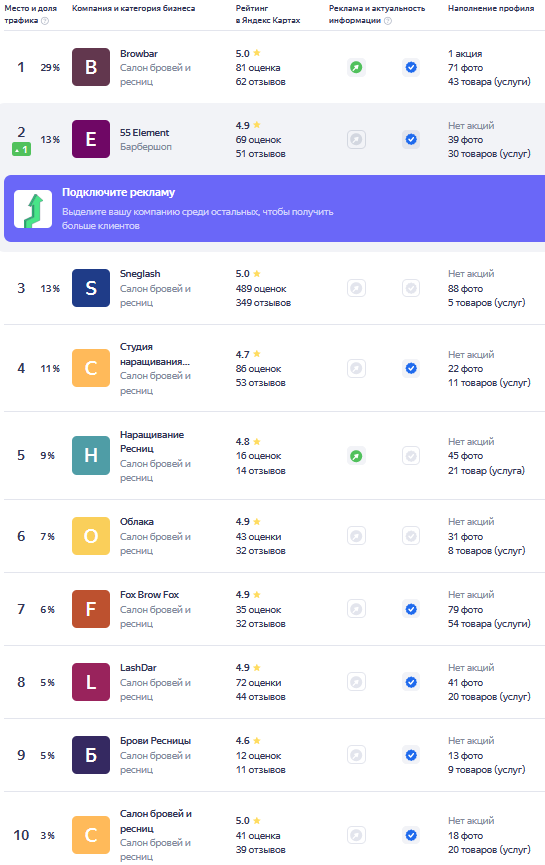Open the 55 Element company name
This screenshot has width=545, height=865.
(x=145, y=132)
